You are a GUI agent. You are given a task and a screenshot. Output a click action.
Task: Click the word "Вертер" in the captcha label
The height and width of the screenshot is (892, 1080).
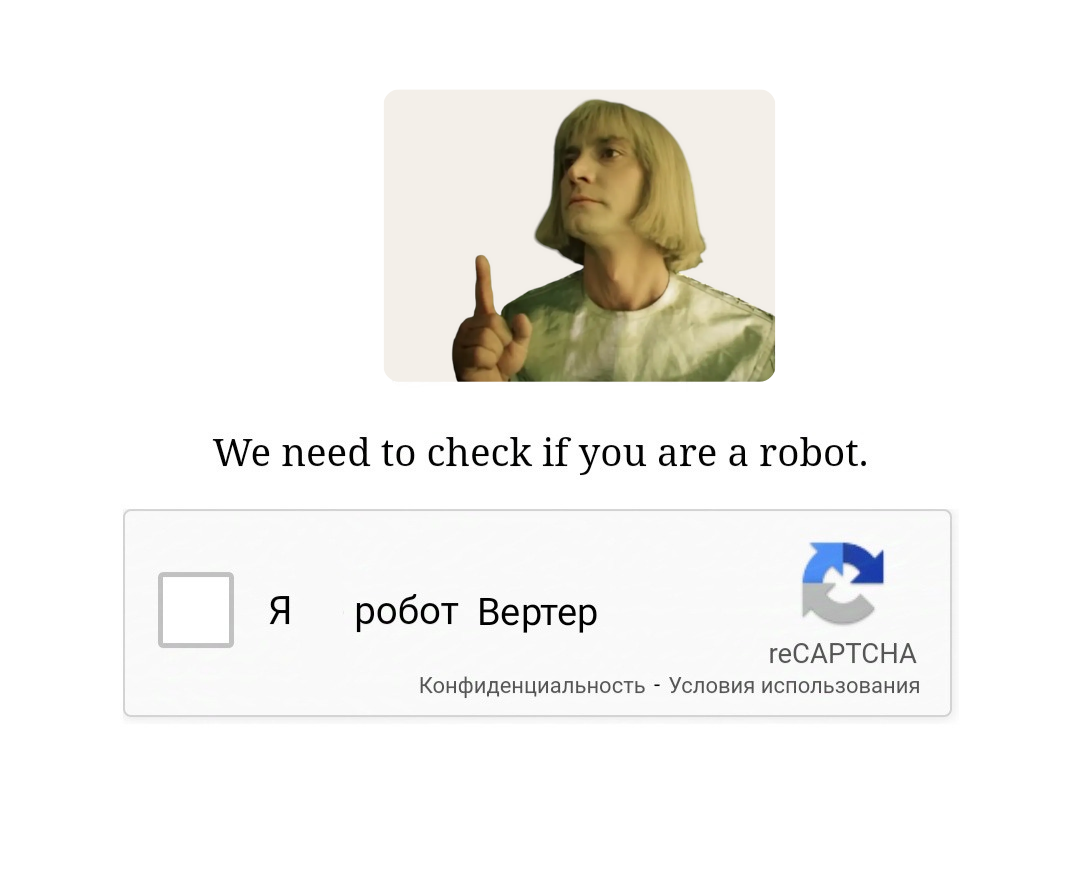coord(537,612)
